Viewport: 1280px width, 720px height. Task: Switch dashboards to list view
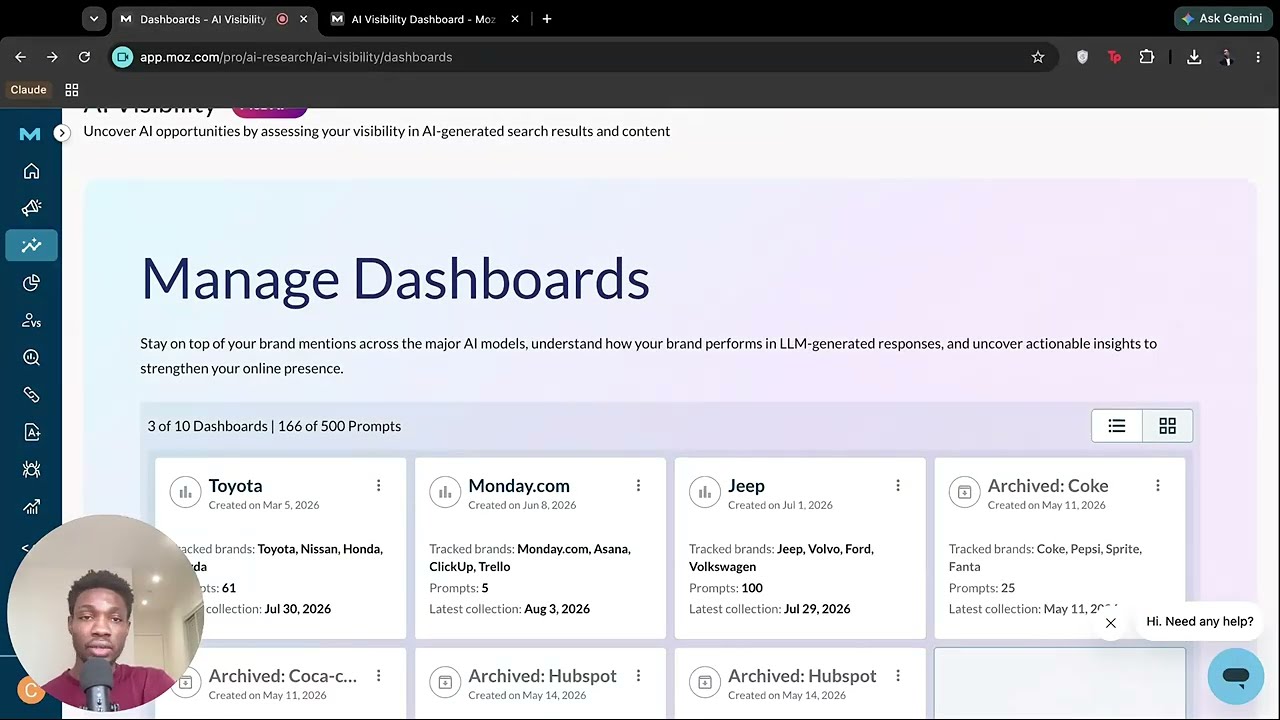click(1117, 426)
